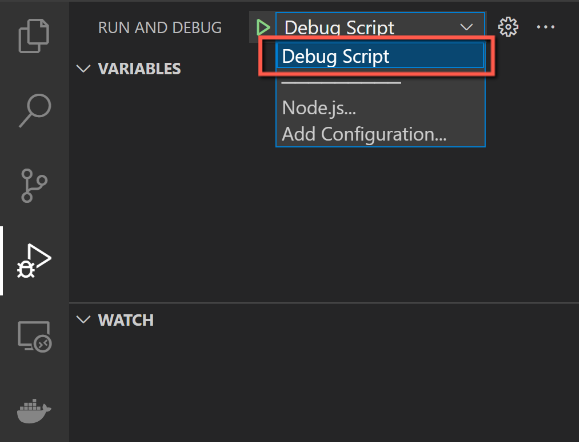Open the Search magnifier icon

(35, 110)
